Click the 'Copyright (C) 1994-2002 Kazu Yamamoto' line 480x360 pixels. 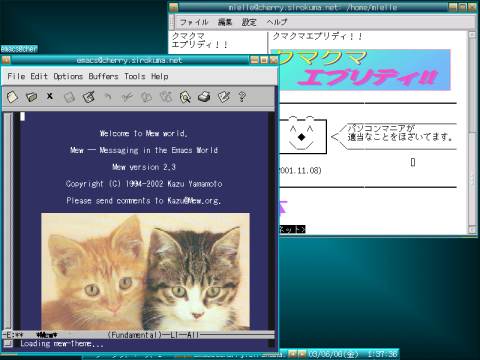pyautogui.click(x=144, y=184)
